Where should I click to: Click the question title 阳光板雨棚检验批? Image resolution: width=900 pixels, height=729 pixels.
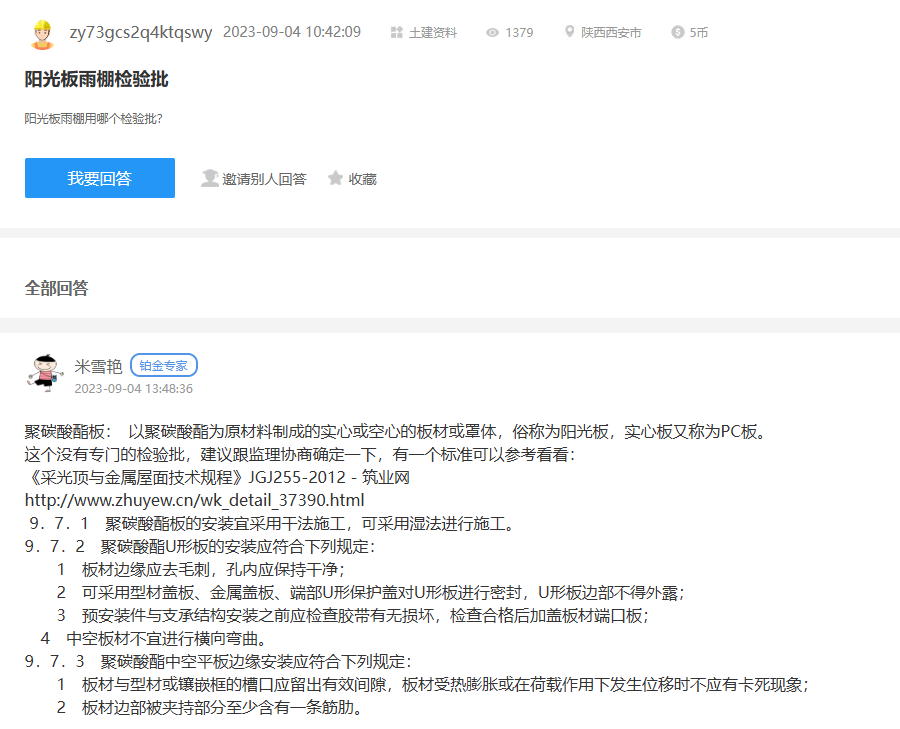click(x=96, y=79)
